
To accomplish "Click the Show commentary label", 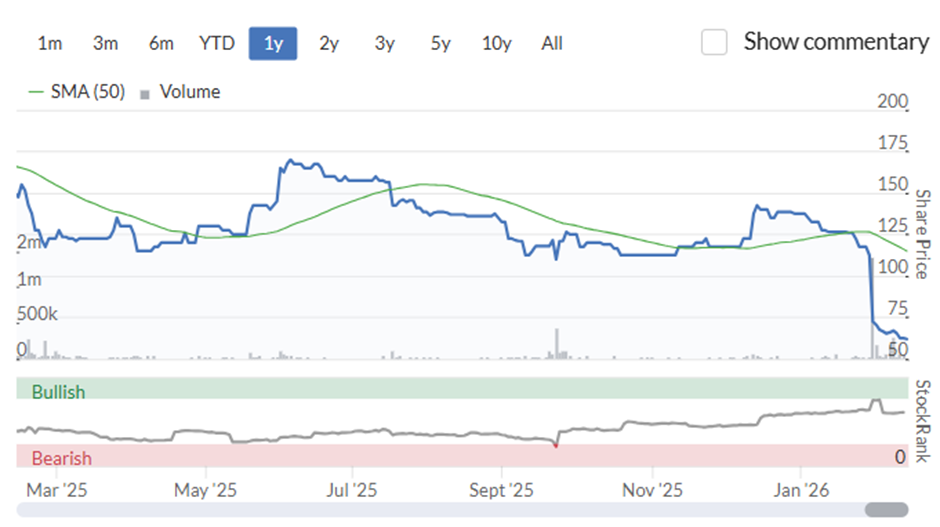I will [836, 42].
